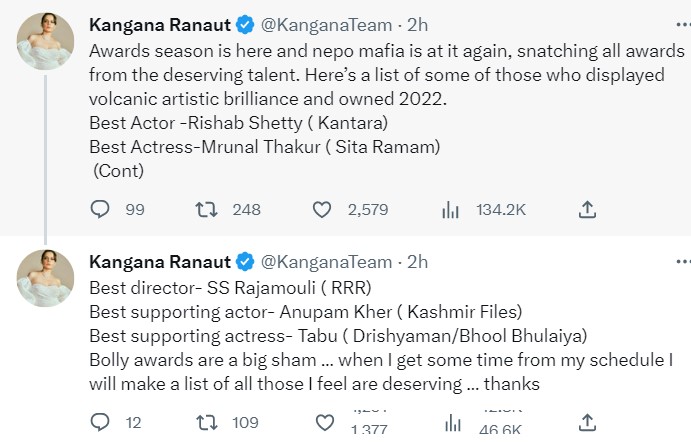Click @KanganaTeam handle on second tweet
The image size is (691, 442).
pos(326,262)
